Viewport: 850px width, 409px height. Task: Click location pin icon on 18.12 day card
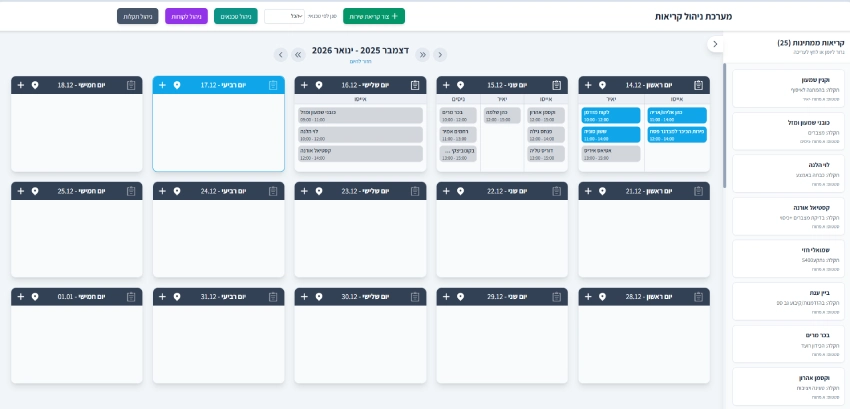36,85
